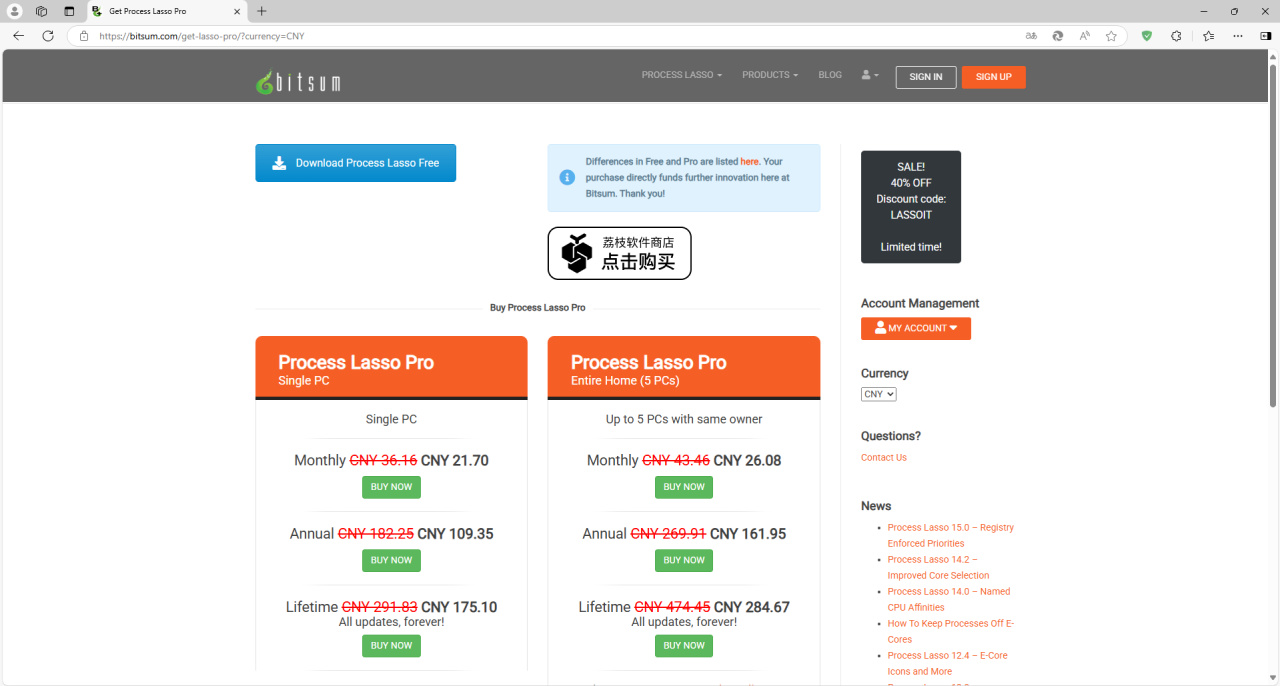Click the SIGN UP button
This screenshot has height=686, width=1280.
(994, 77)
